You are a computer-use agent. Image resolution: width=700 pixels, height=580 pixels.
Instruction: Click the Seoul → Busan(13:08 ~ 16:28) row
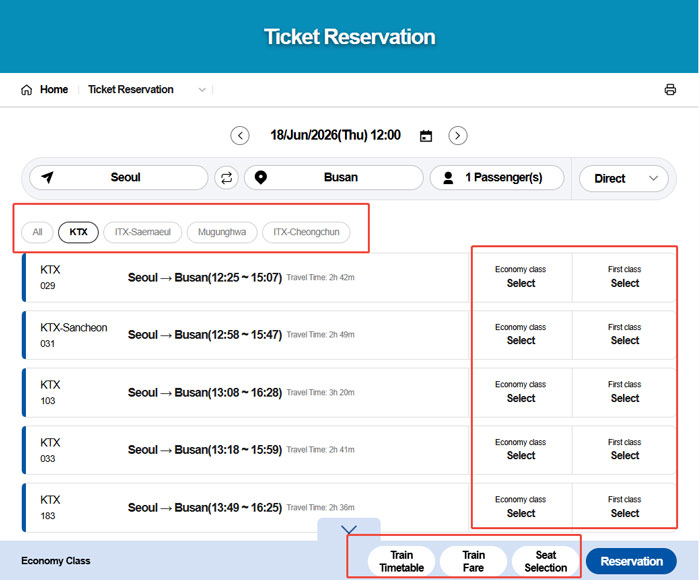point(246,392)
